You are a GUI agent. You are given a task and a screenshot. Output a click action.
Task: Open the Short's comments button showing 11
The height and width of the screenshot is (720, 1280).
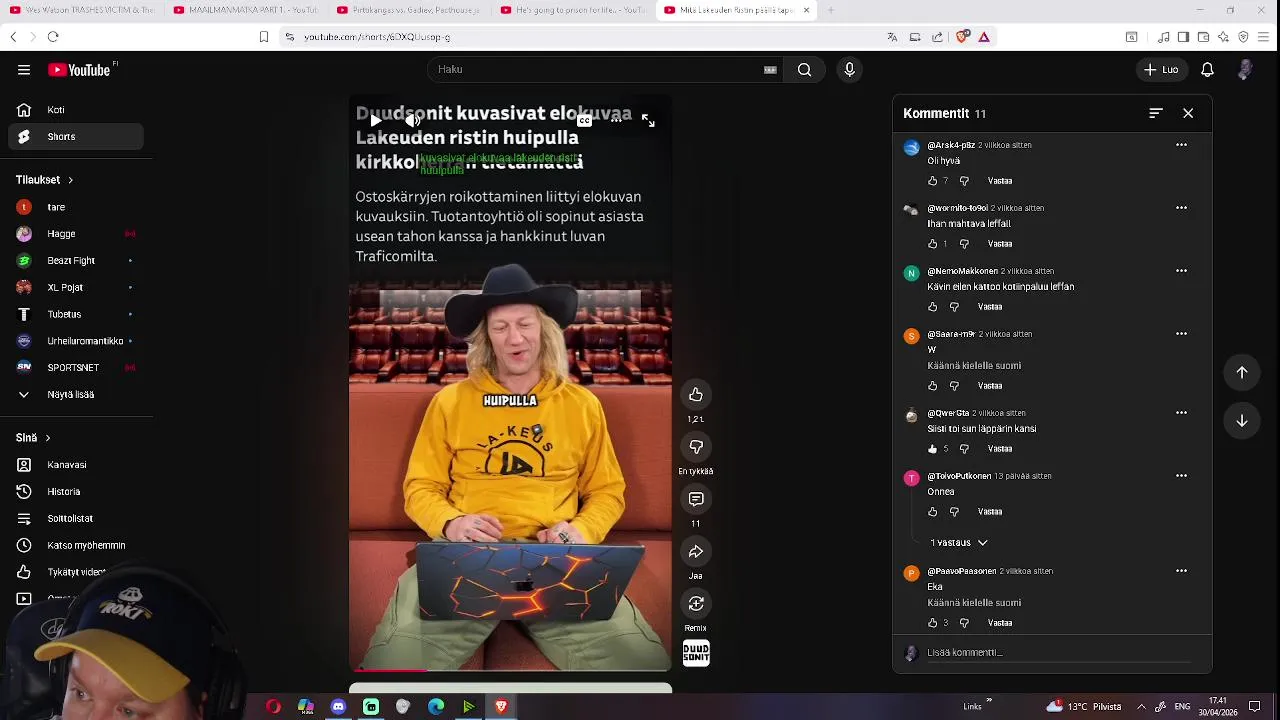tap(696, 499)
